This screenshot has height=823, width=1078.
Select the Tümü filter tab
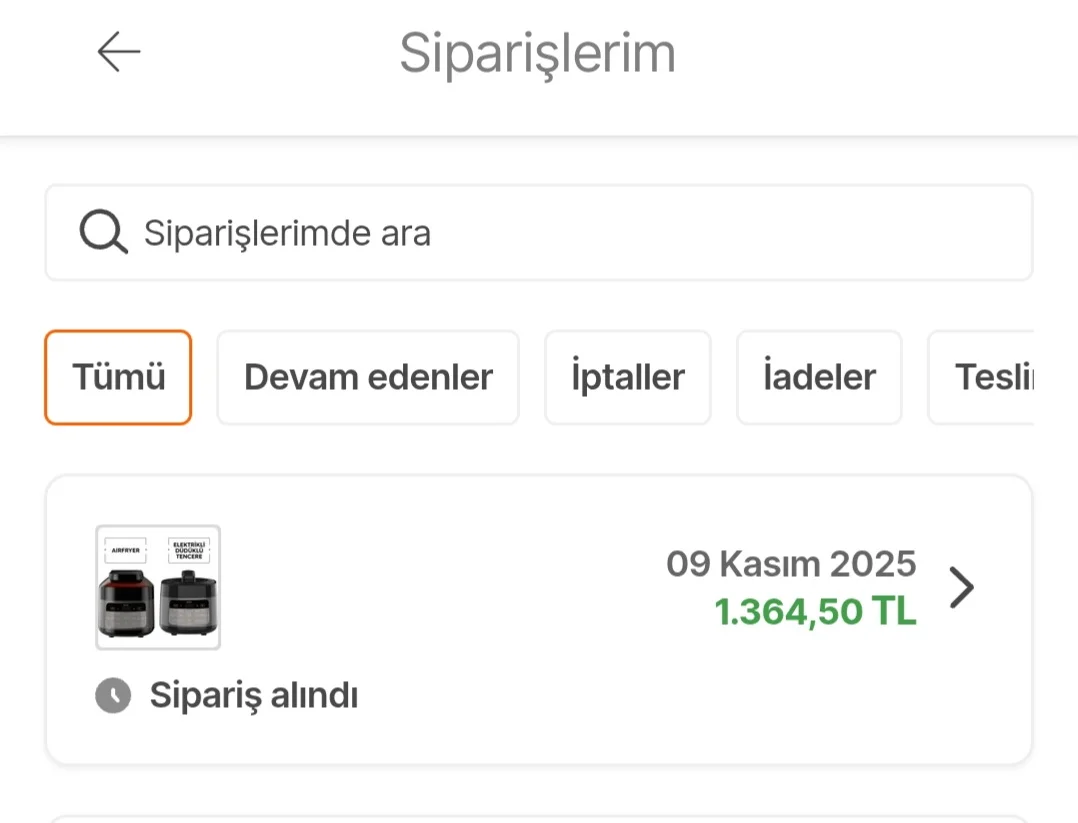[x=118, y=377]
